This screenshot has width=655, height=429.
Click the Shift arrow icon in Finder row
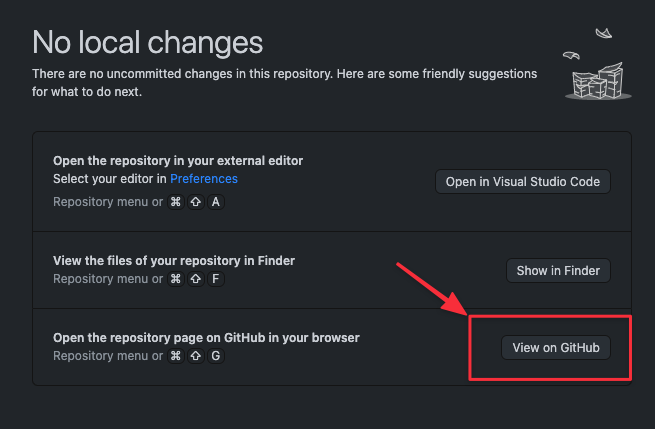[195, 279]
